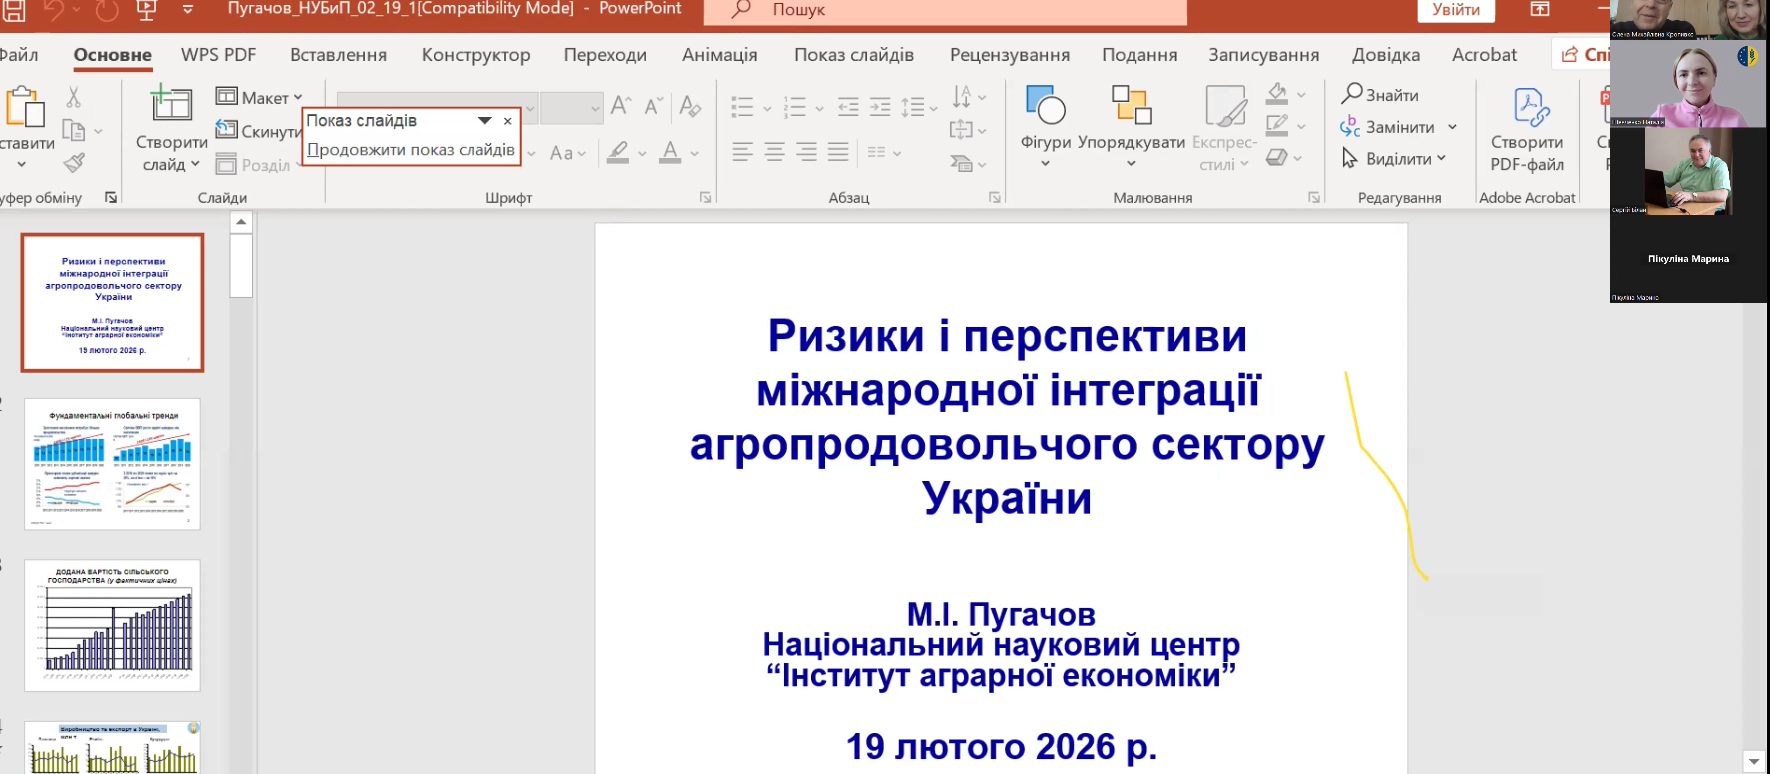Expand the Виділити selection dropdown
Image resolution: width=1770 pixels, height=774 pixels.
[1441, 159]
